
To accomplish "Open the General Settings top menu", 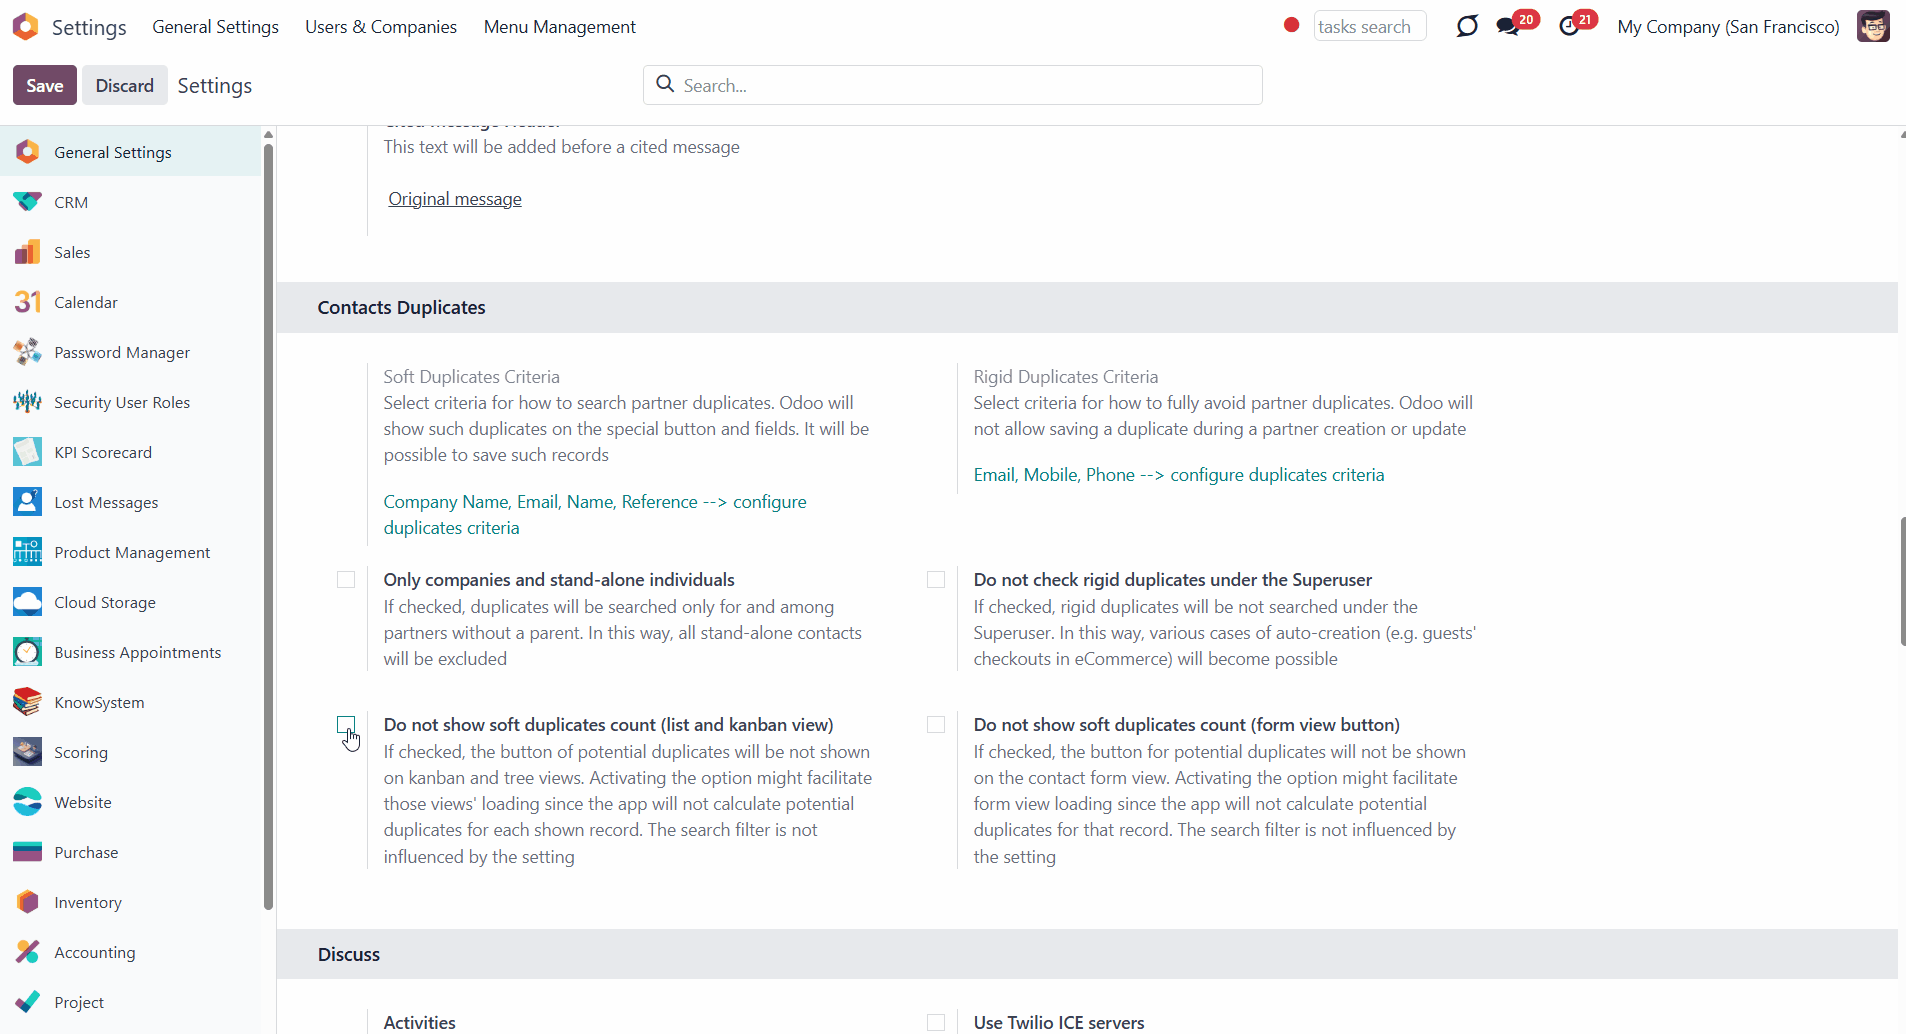I will tap(215, 27).
